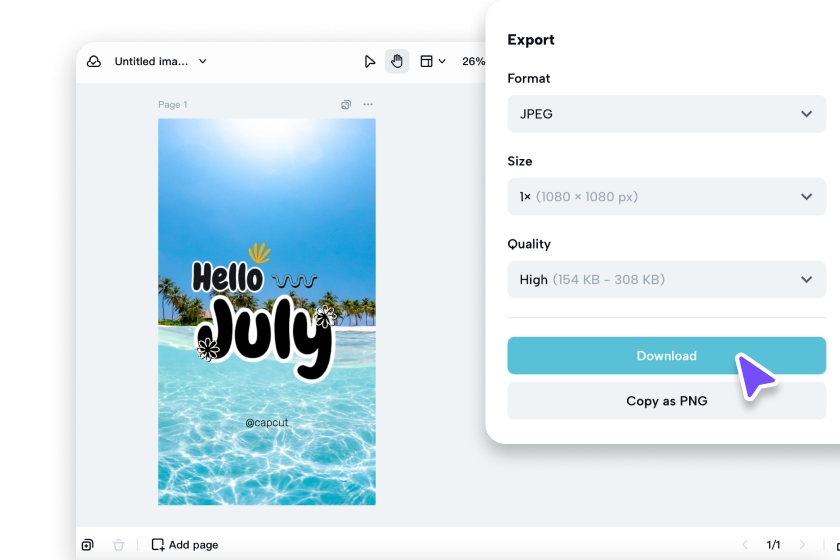Click the Page 1 label
The width and height of the screenshot is (840, 560).
172,104
